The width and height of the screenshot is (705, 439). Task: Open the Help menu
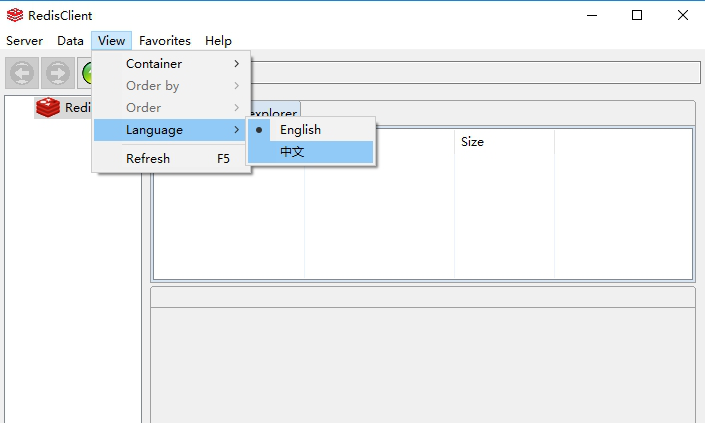coord(218,41)
